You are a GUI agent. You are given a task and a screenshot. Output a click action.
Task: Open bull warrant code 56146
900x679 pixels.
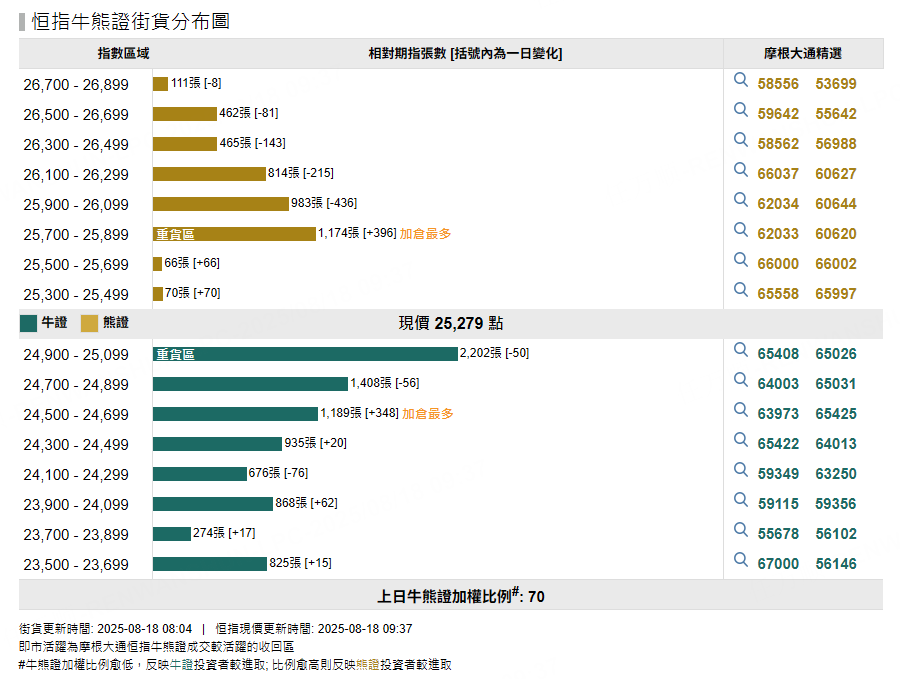point(836,563)
